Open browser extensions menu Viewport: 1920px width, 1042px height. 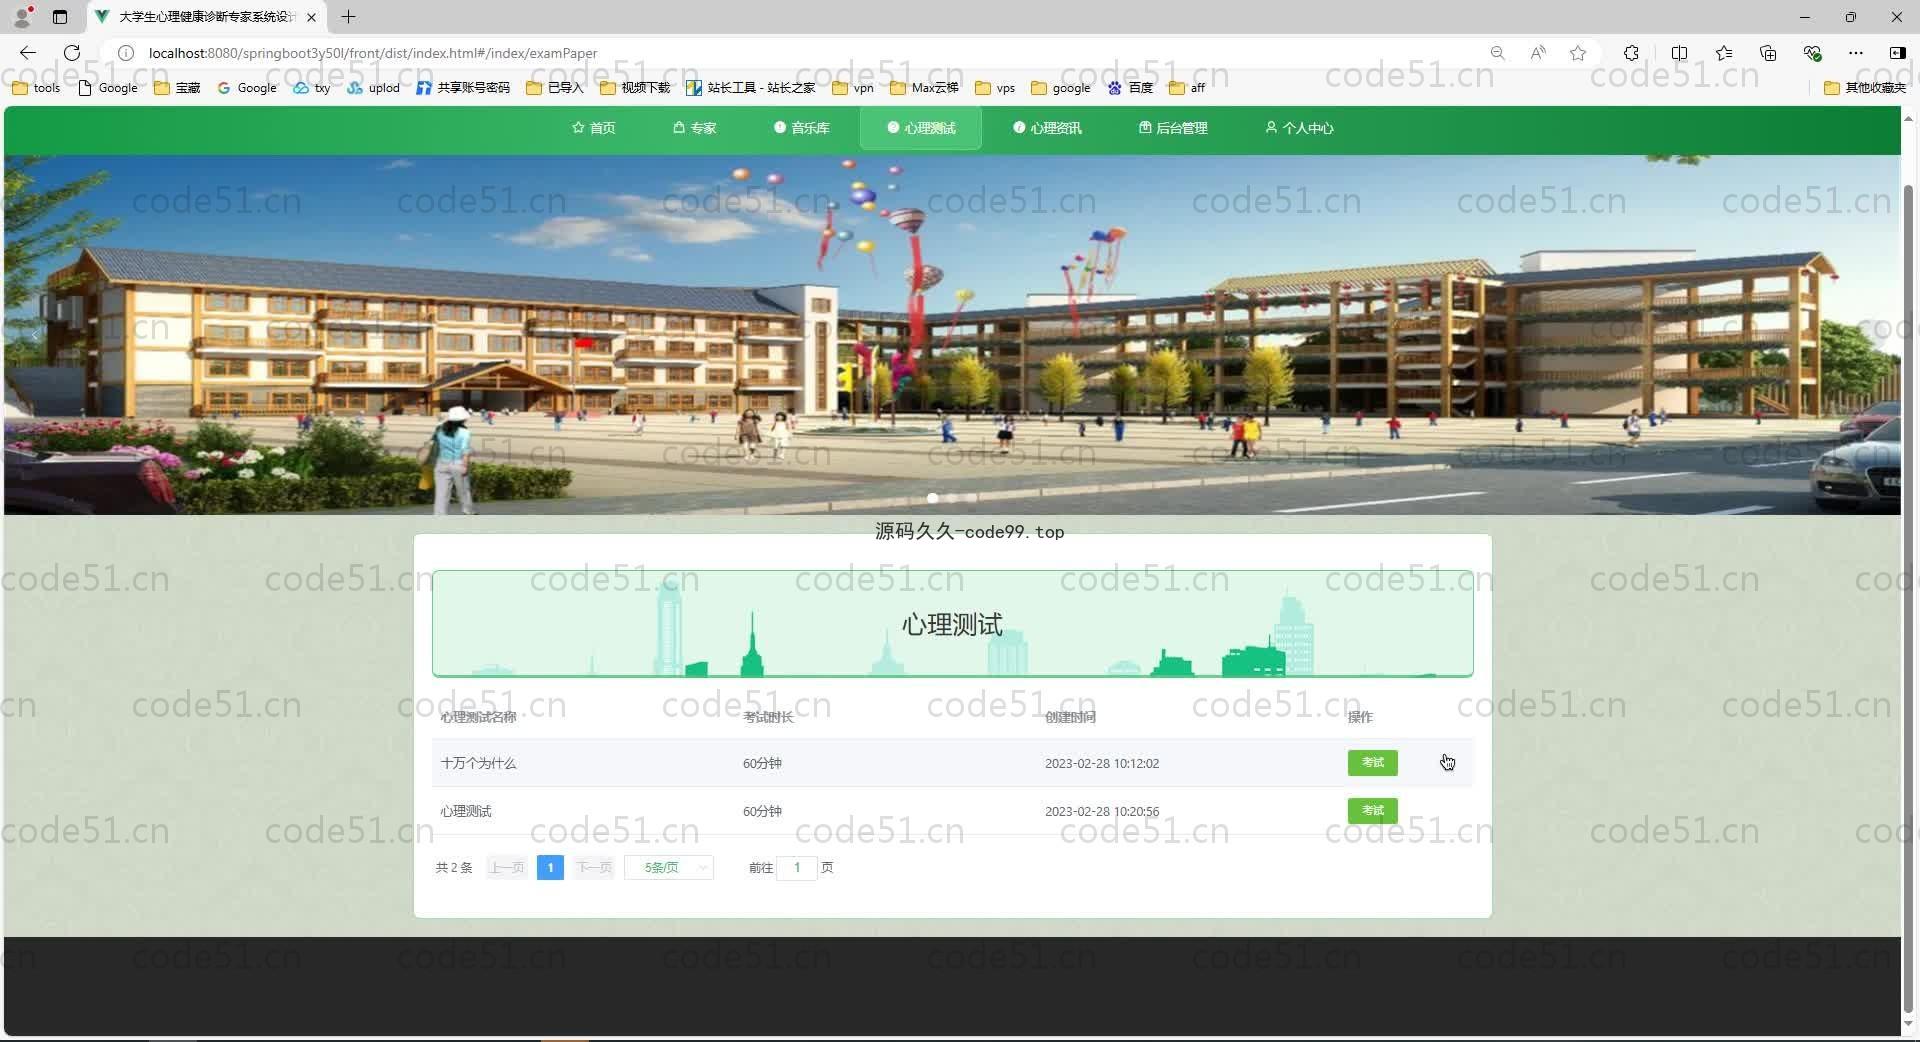pos(1631,53)
